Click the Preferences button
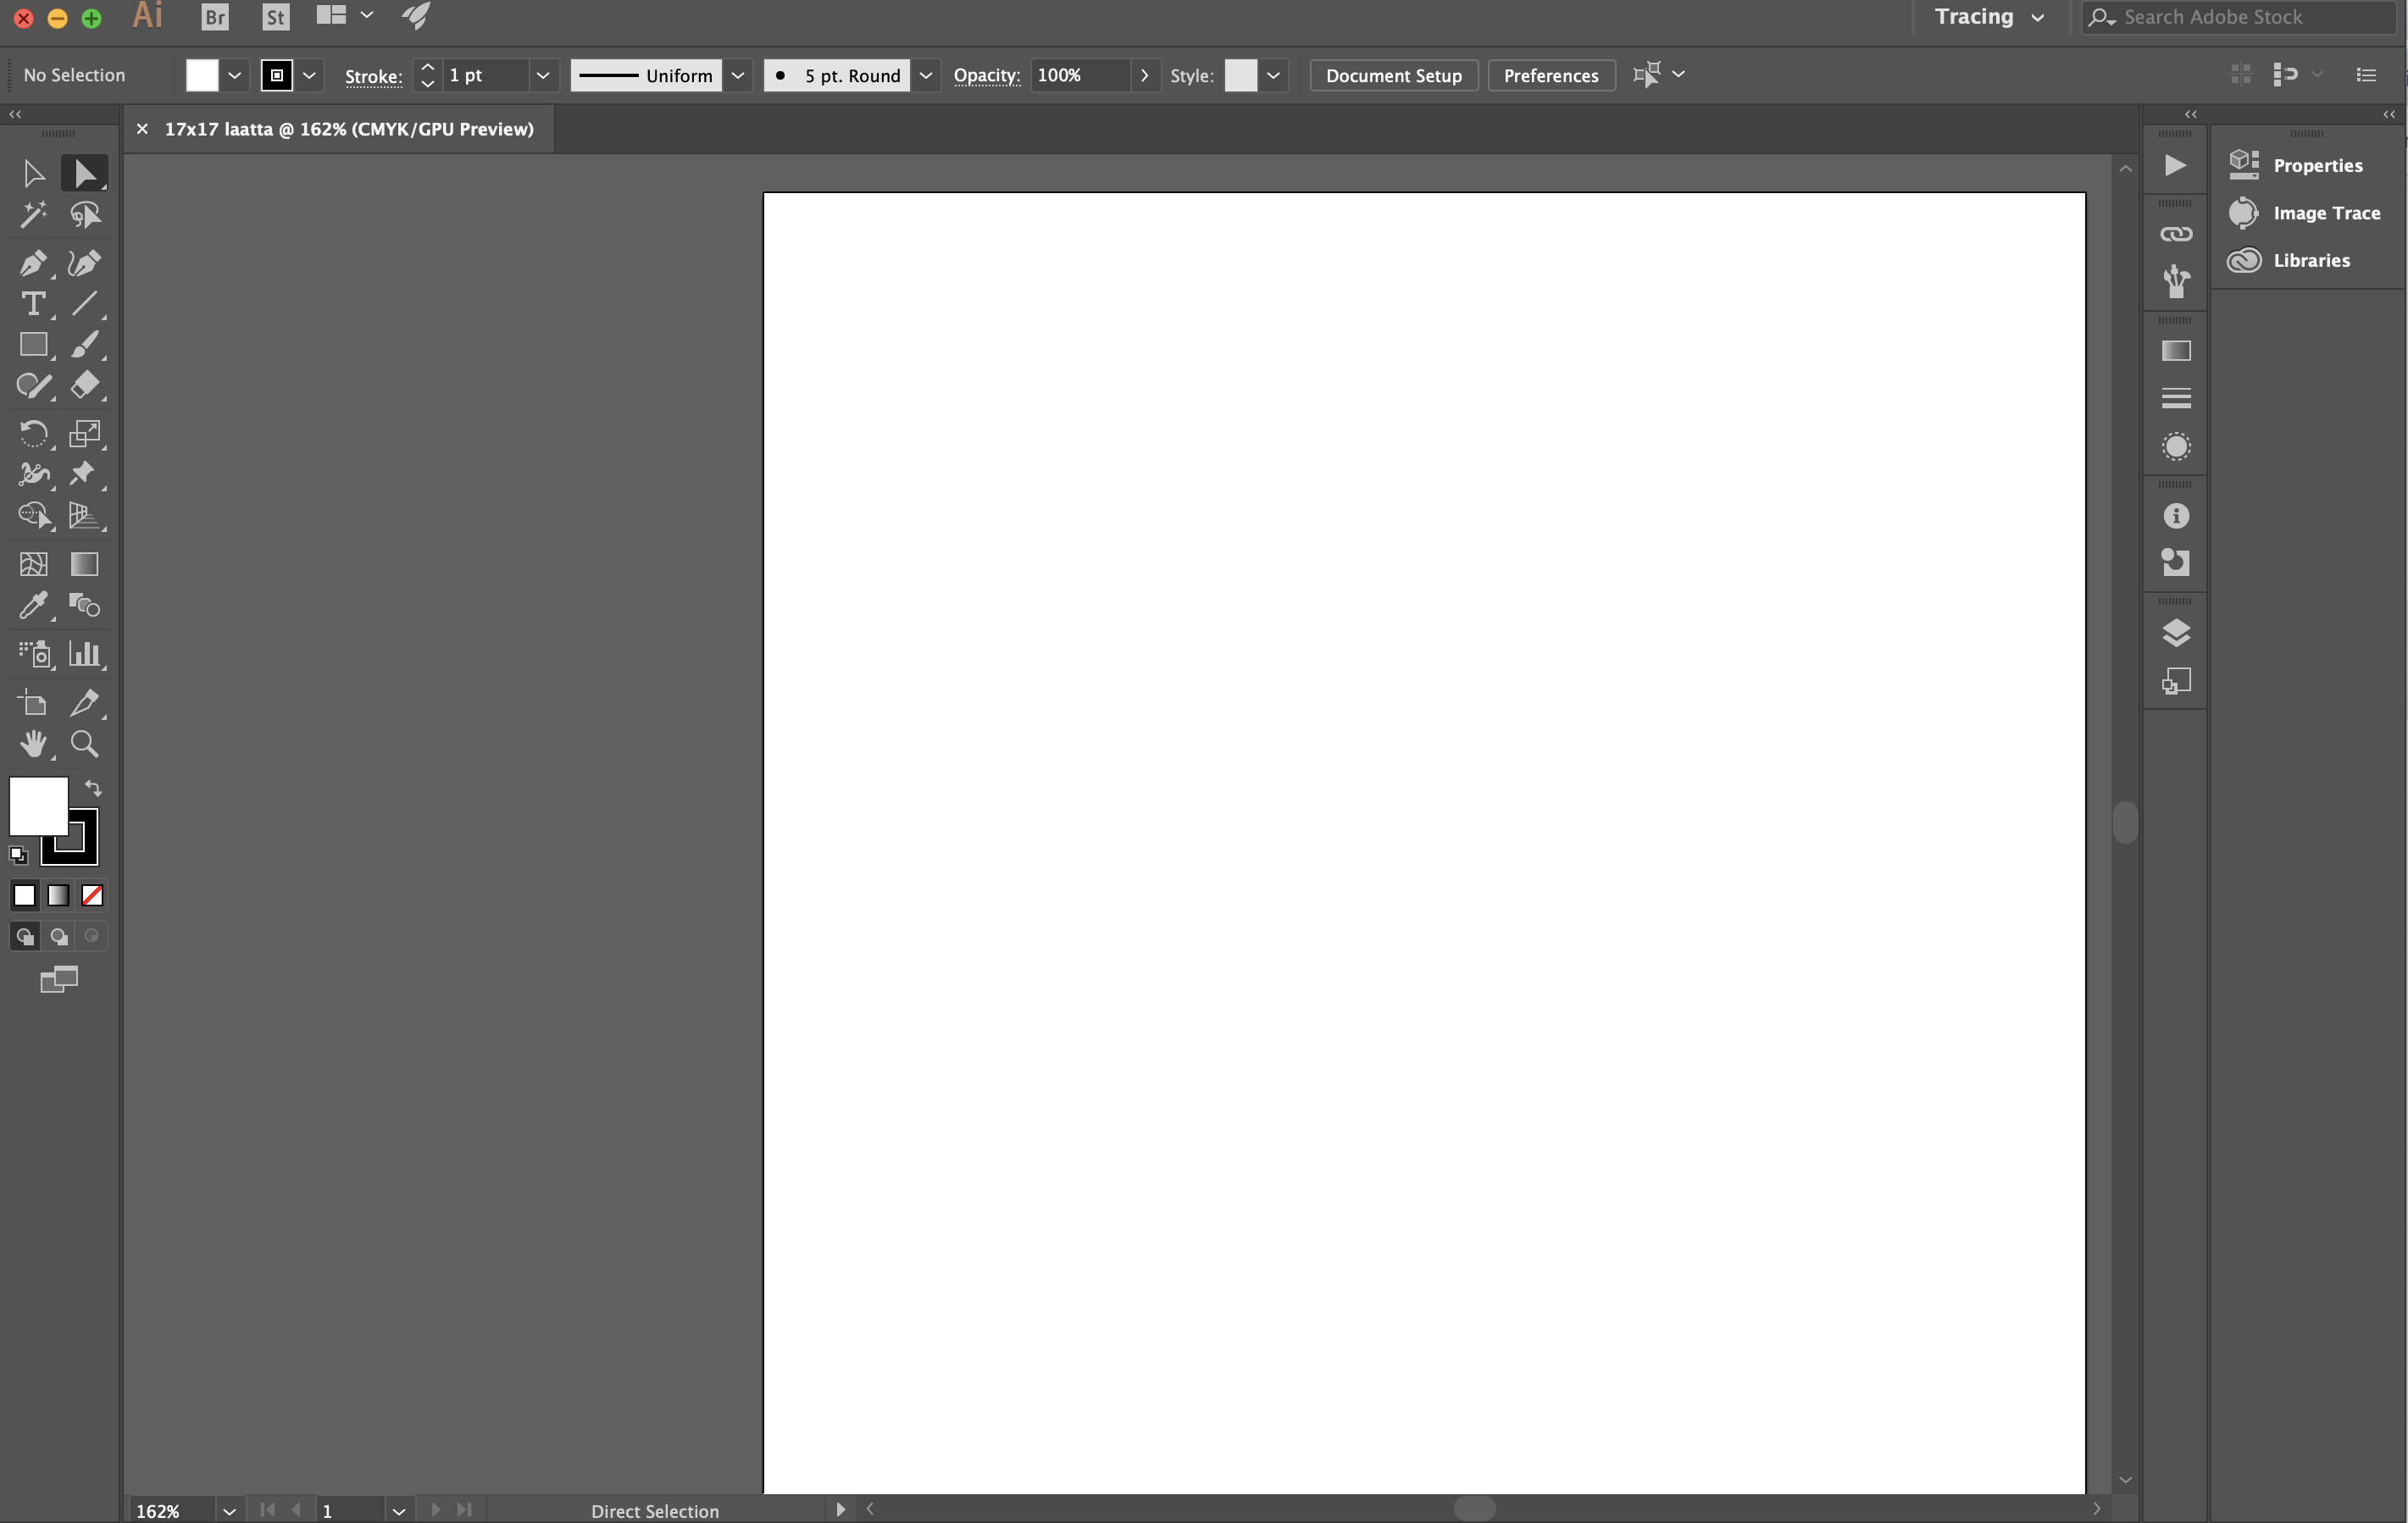The width and height of the screenshot is (2408, 1523). [1550, 75]
